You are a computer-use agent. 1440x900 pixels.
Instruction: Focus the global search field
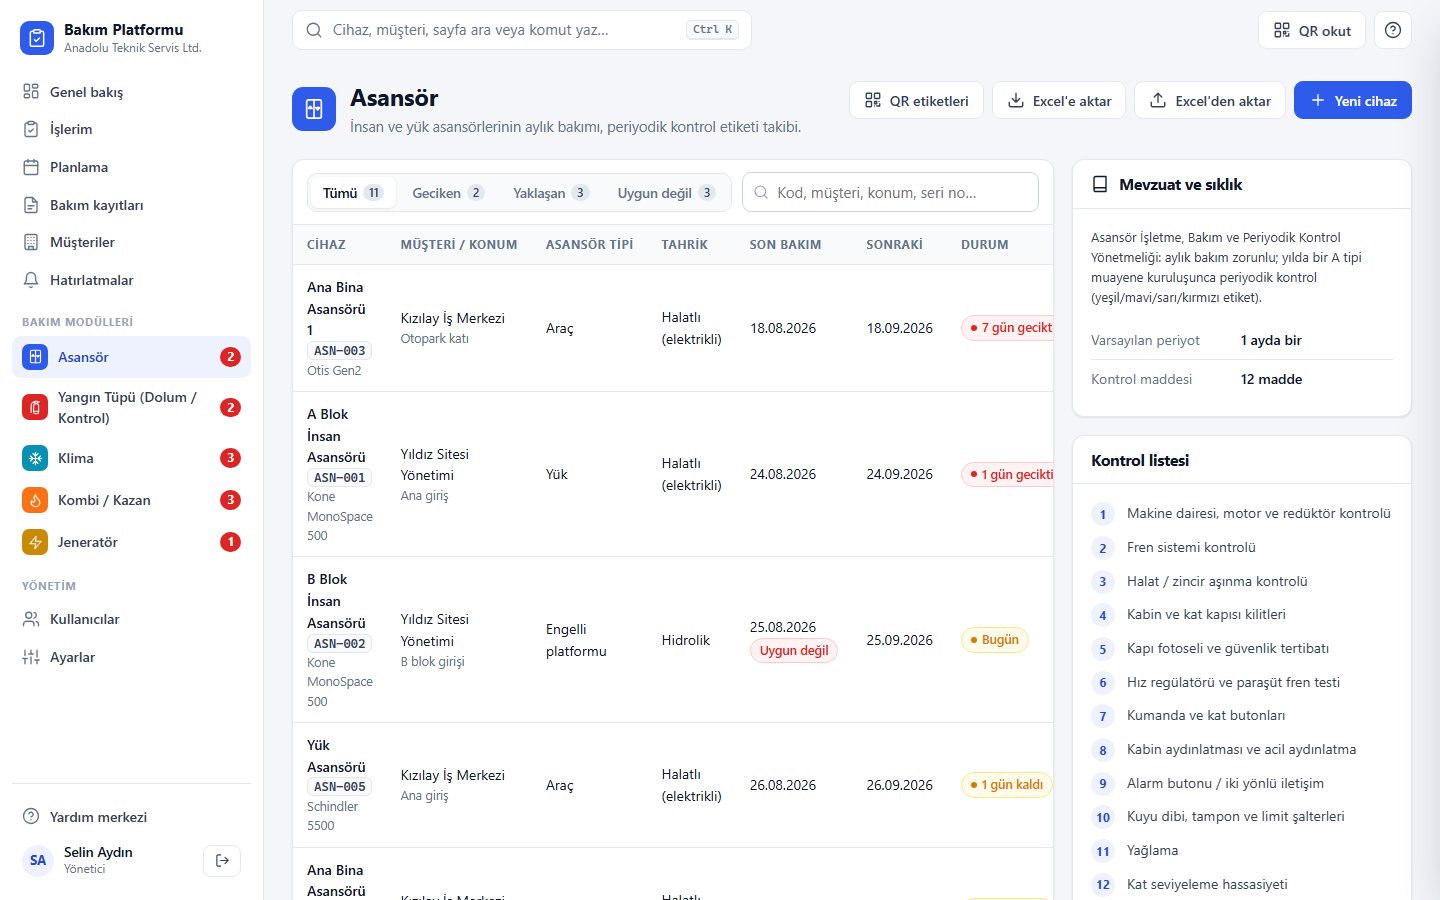pyautogui.click(x=522, y=30)
